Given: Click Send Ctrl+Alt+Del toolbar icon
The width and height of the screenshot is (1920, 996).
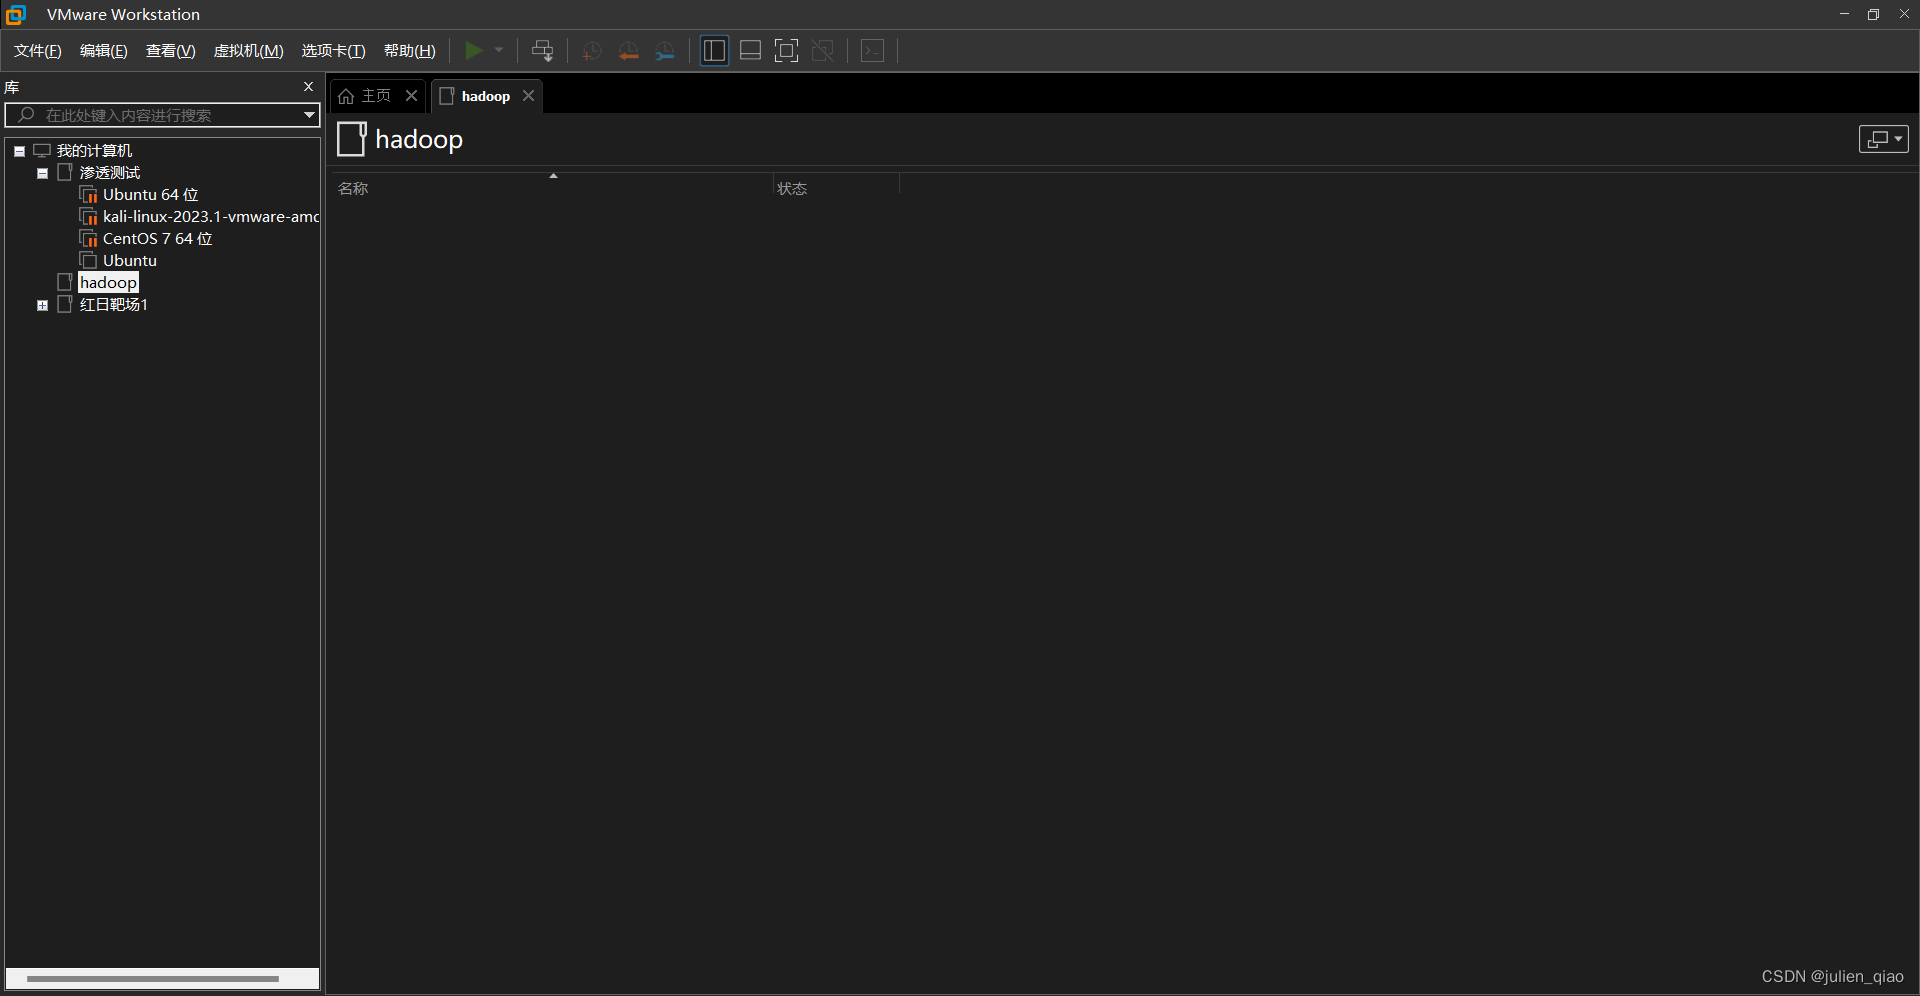Looking at the screenshot, I should click(x=543, y=51).
